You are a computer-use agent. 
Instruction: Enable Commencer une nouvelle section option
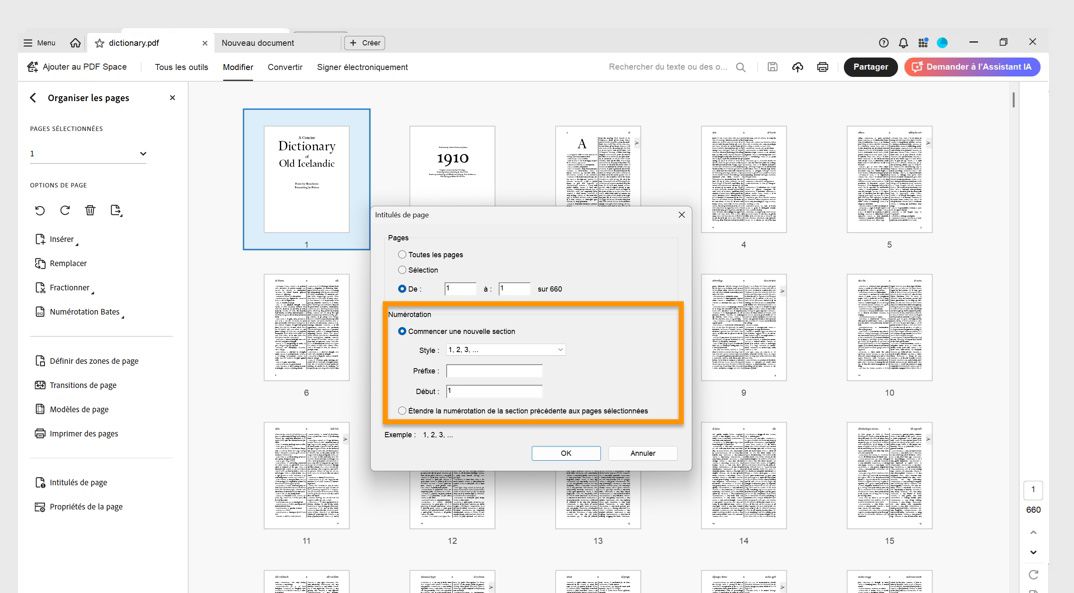[403, 330]
